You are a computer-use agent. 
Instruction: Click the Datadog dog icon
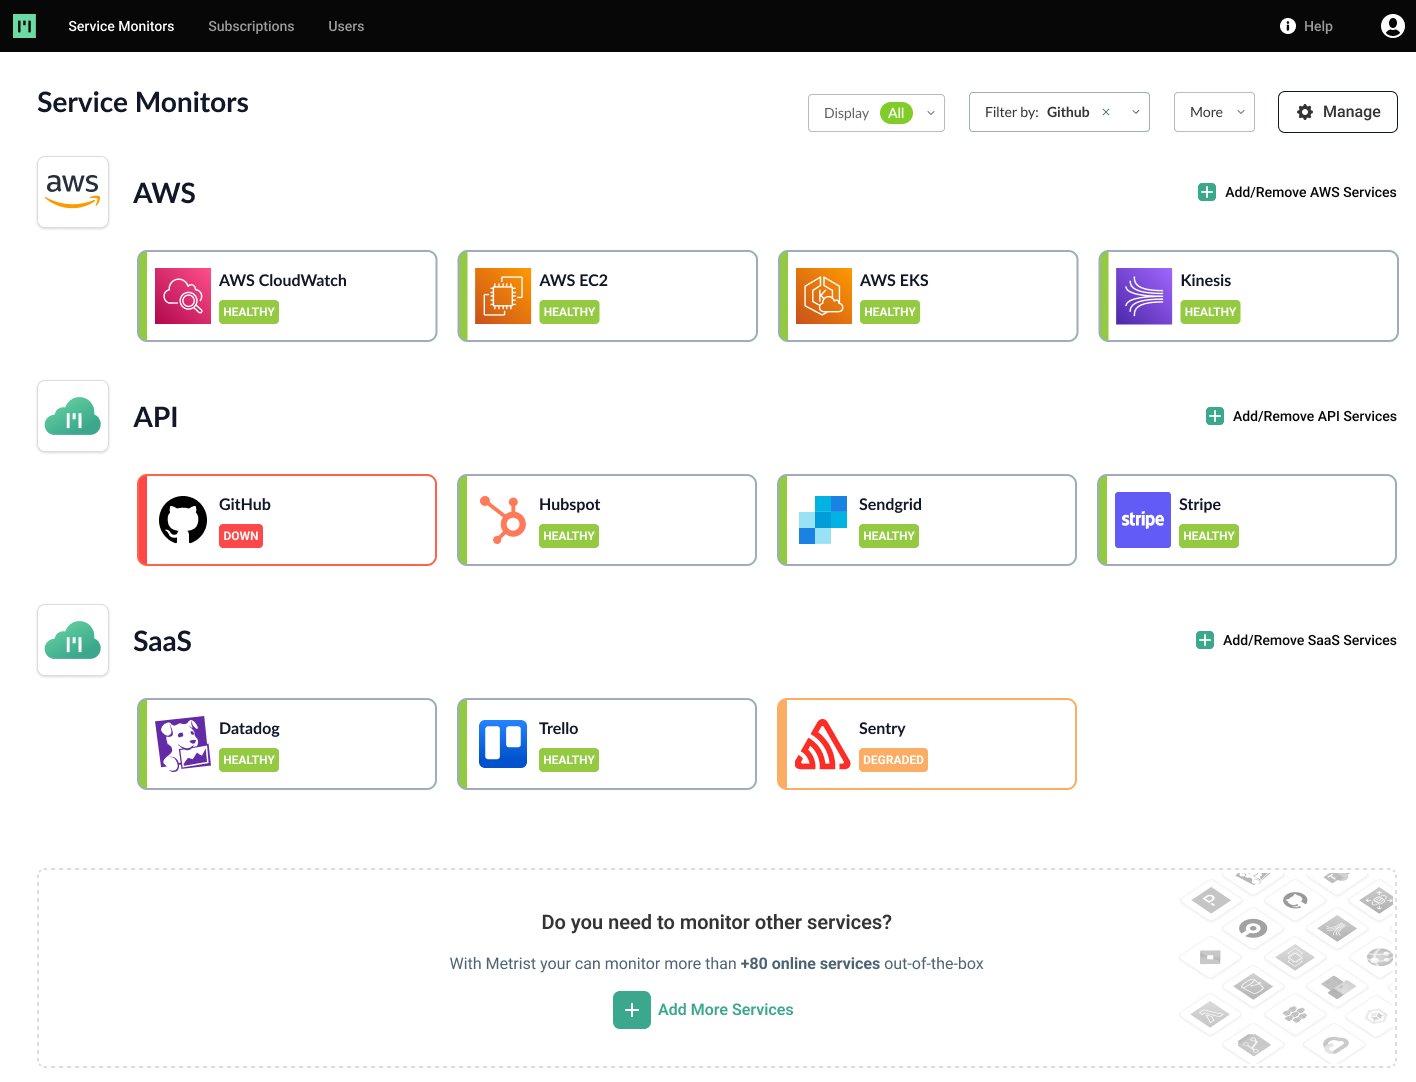point(183,744)
